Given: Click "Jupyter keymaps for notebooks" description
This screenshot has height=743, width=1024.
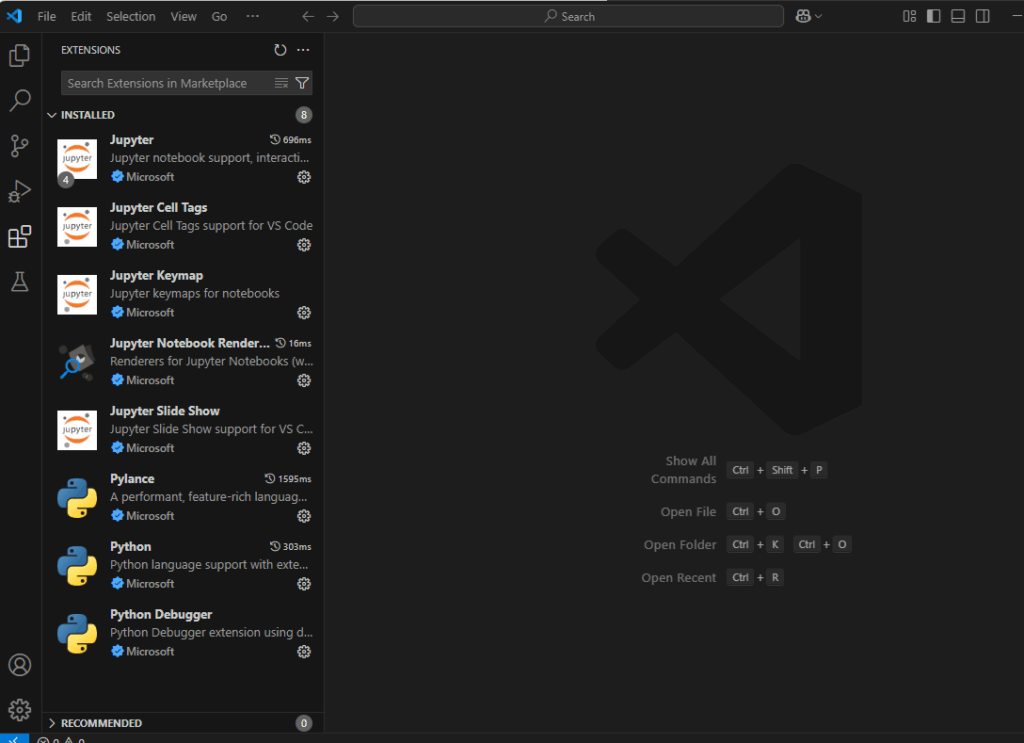Looking at the screenshot, I should click(195, 294).
